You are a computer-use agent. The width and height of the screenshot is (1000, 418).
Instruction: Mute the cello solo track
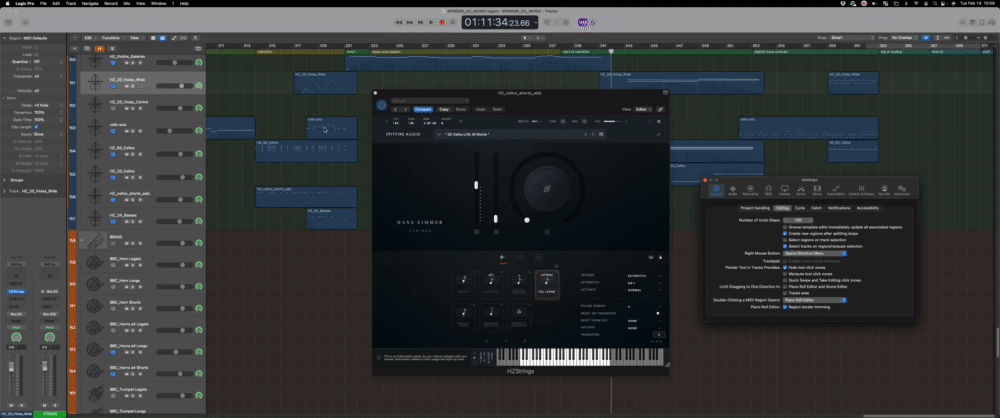click(x=126, y=131)
